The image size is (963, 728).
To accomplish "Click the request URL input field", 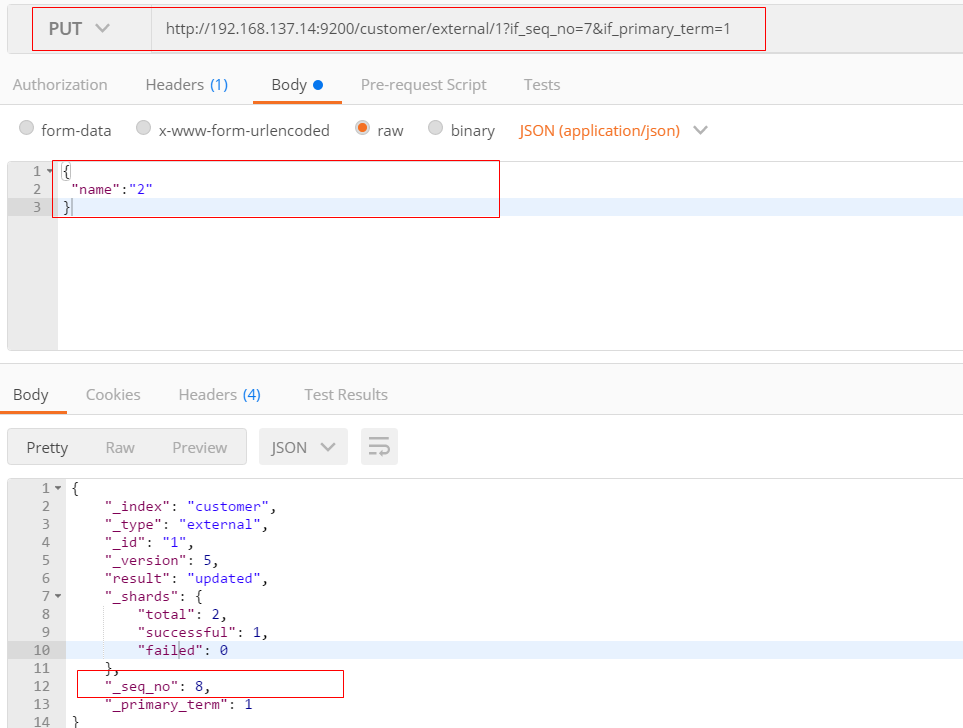I will coord(450,29).
